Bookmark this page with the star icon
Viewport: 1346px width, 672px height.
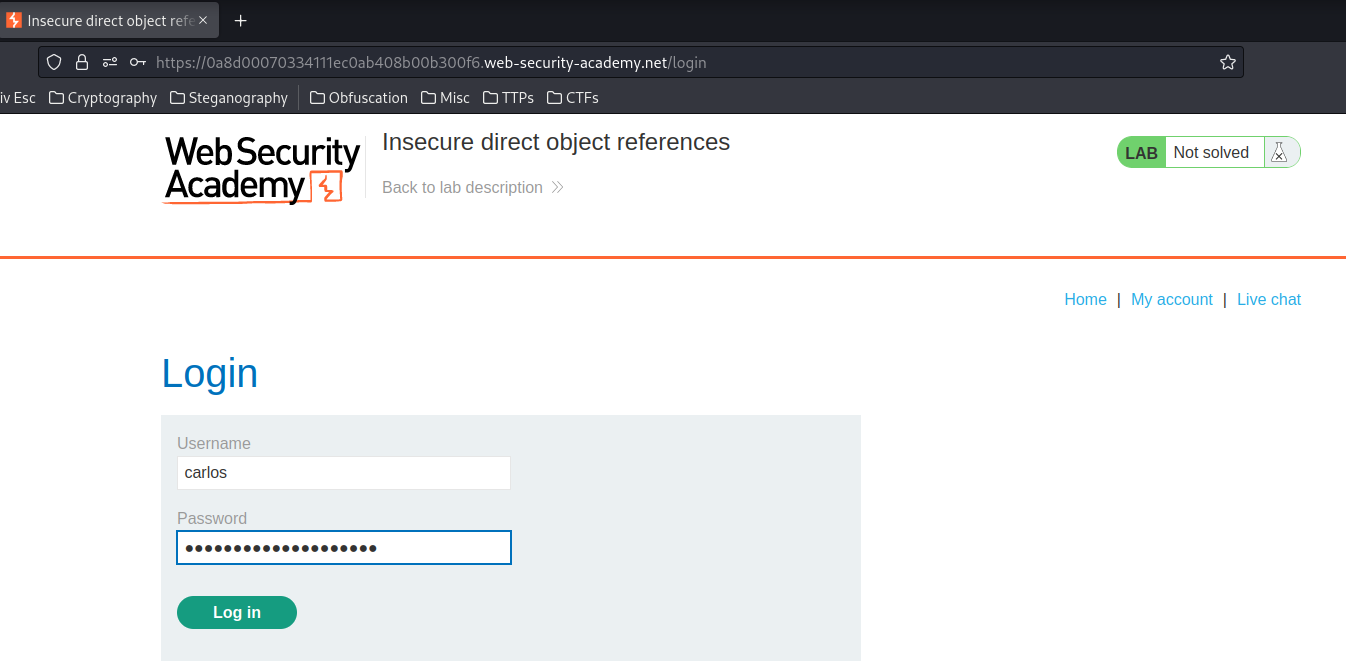coord(1228,62)
